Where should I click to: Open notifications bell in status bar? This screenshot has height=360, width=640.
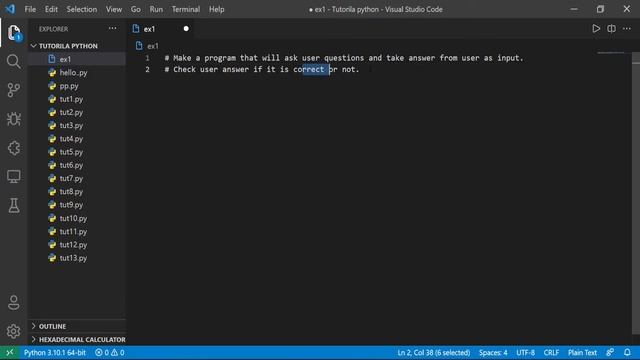pyautogui.click(x=627, y=353)
